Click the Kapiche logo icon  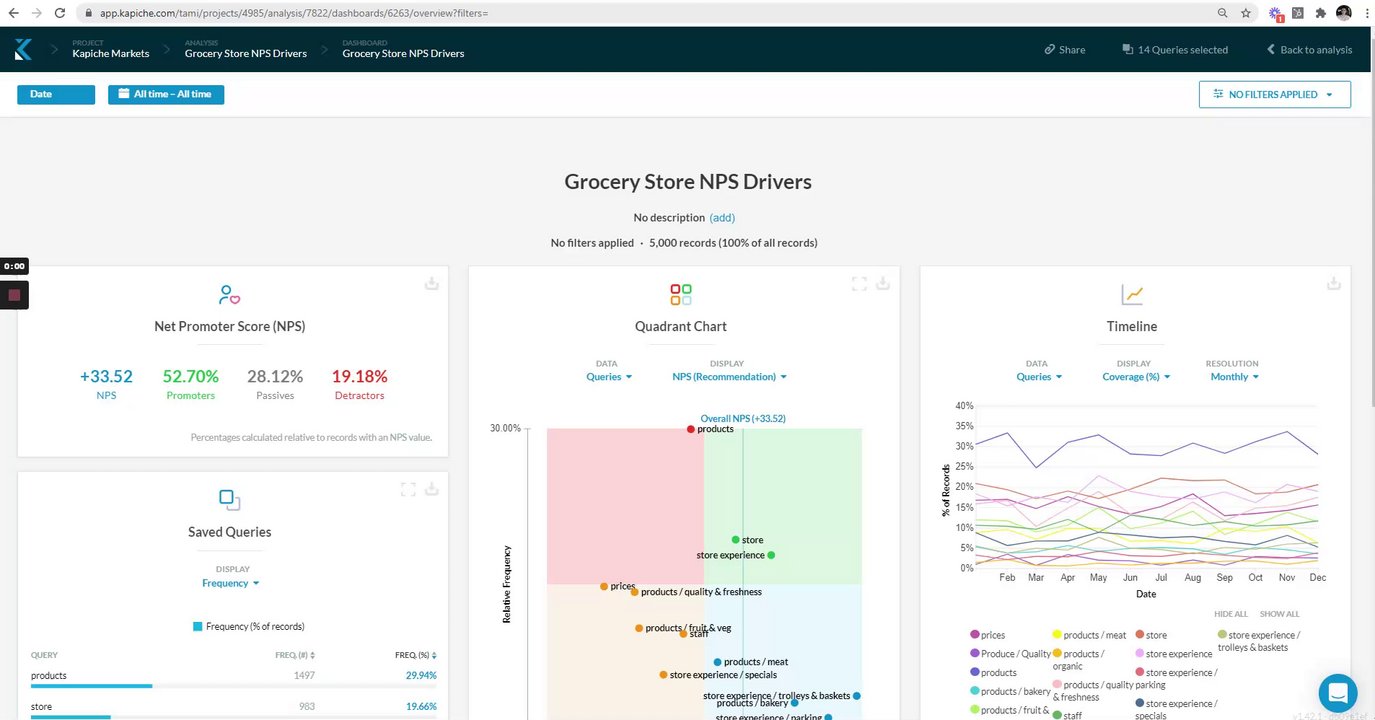[23, 49]
